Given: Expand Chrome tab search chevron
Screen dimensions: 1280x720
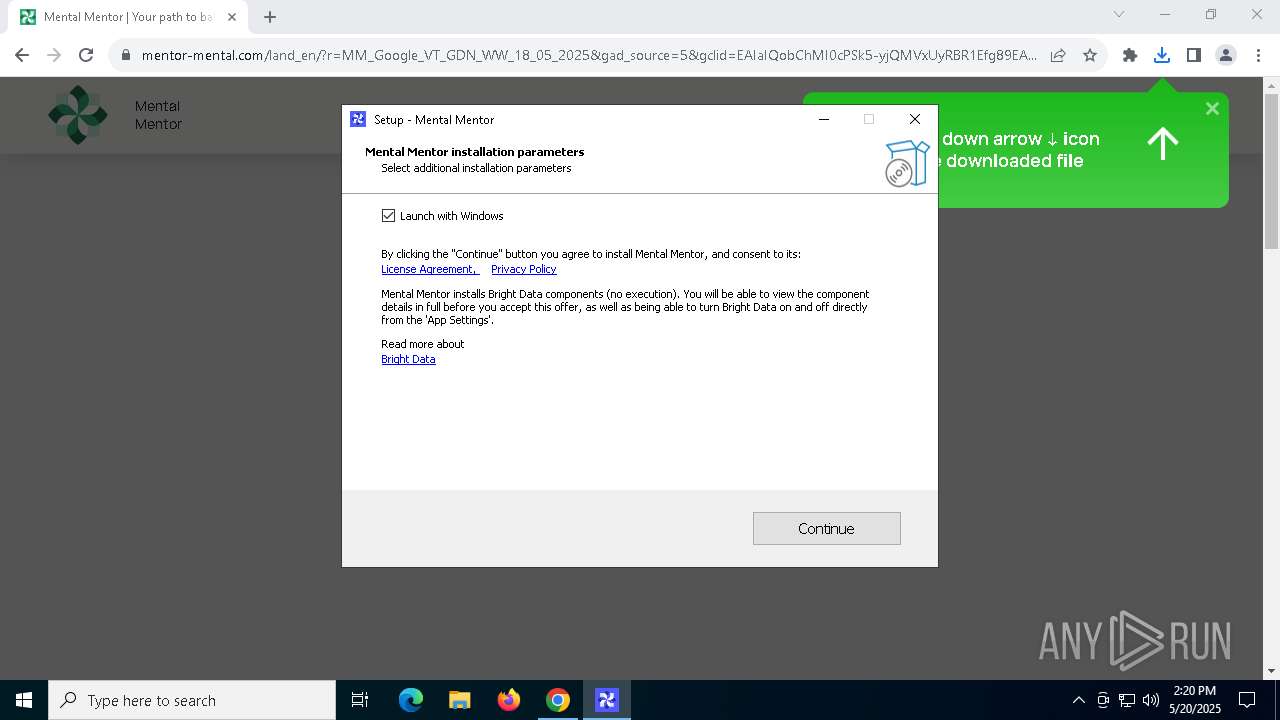Looking at the screenshot, I should (x=1119, y=15).
